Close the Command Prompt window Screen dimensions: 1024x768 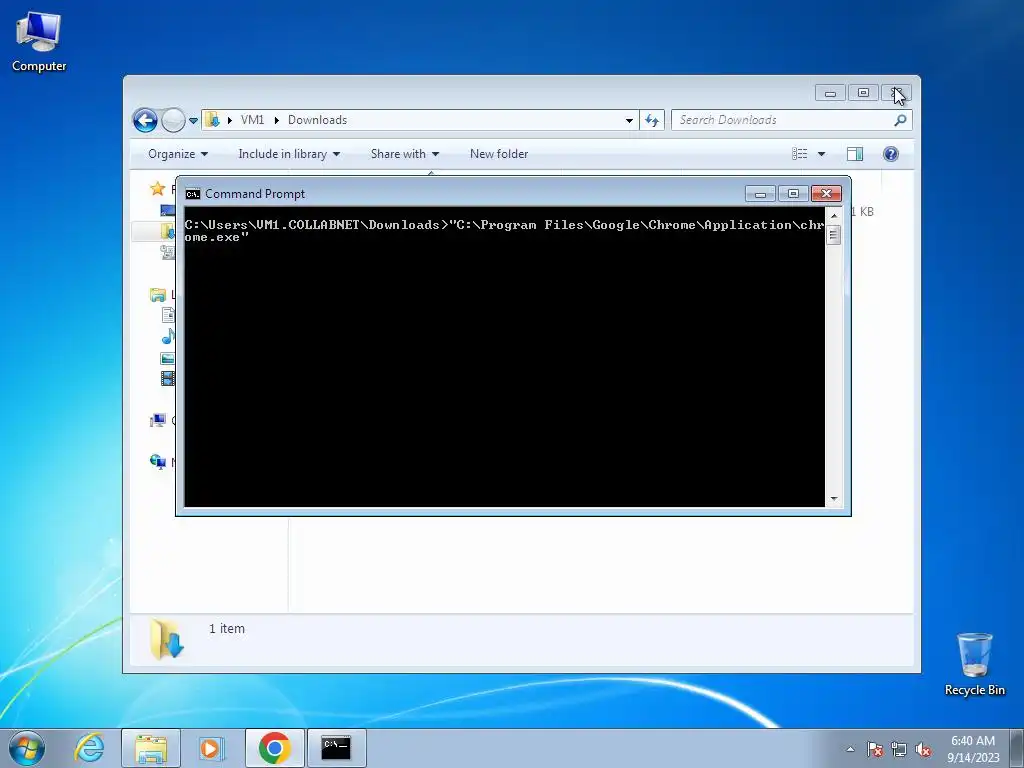click(826, 194)
